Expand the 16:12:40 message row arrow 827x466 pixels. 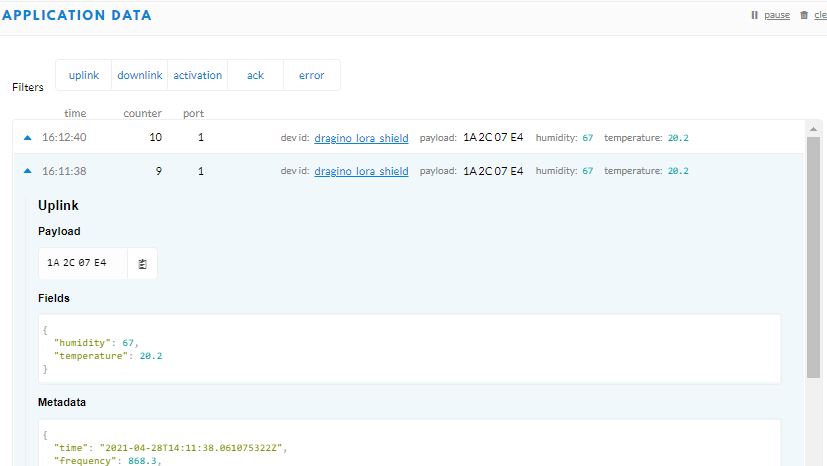click(28, 138)
